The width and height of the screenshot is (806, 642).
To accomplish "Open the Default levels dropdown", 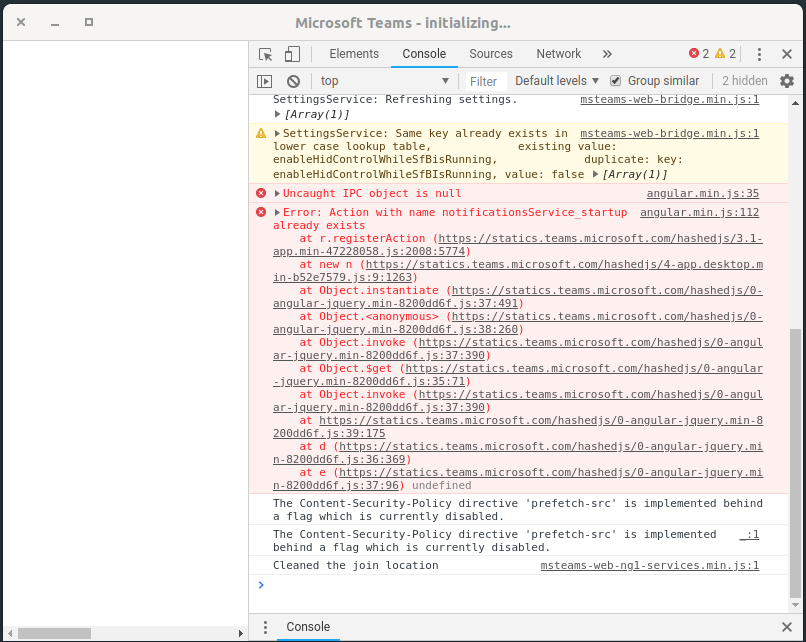I will tap(557, 81).
